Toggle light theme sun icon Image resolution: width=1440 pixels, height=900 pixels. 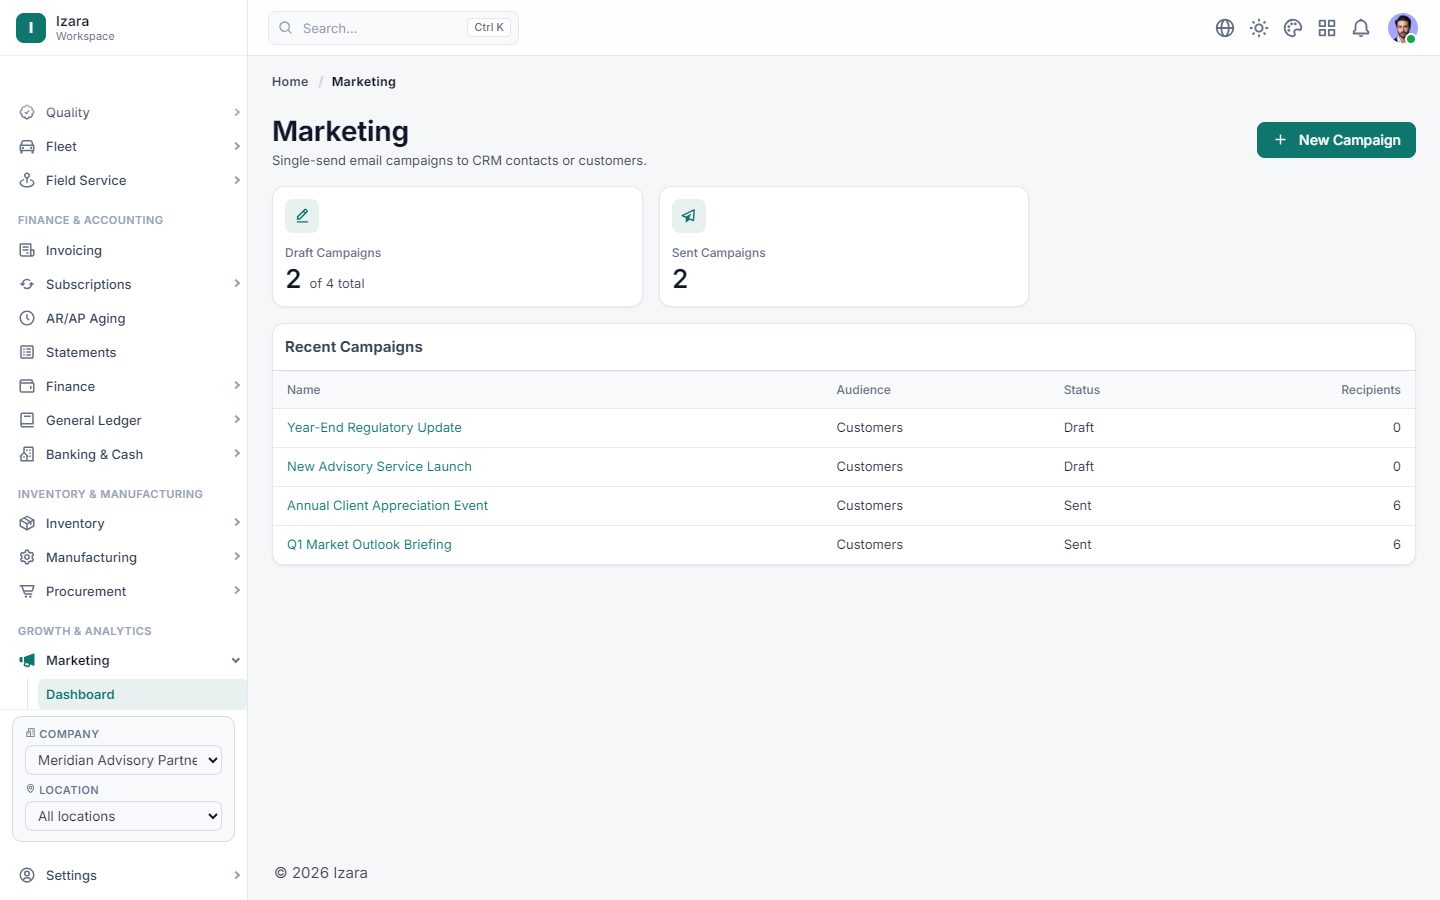(1259, 28)
